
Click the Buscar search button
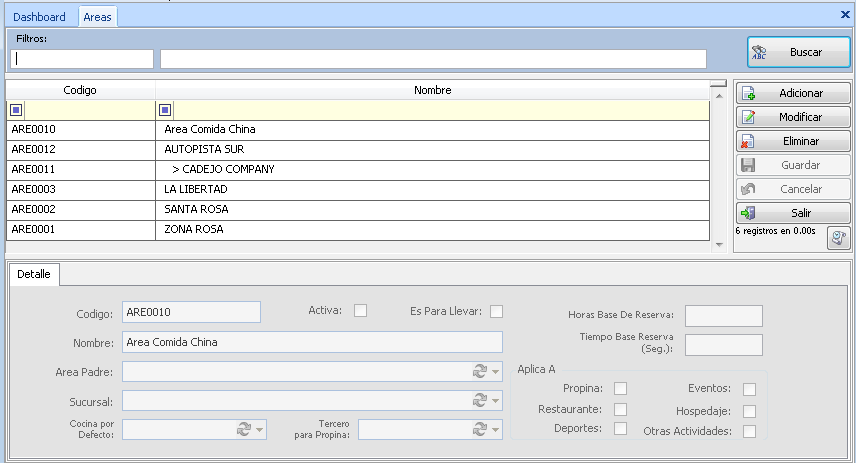[x=798, y=52]
